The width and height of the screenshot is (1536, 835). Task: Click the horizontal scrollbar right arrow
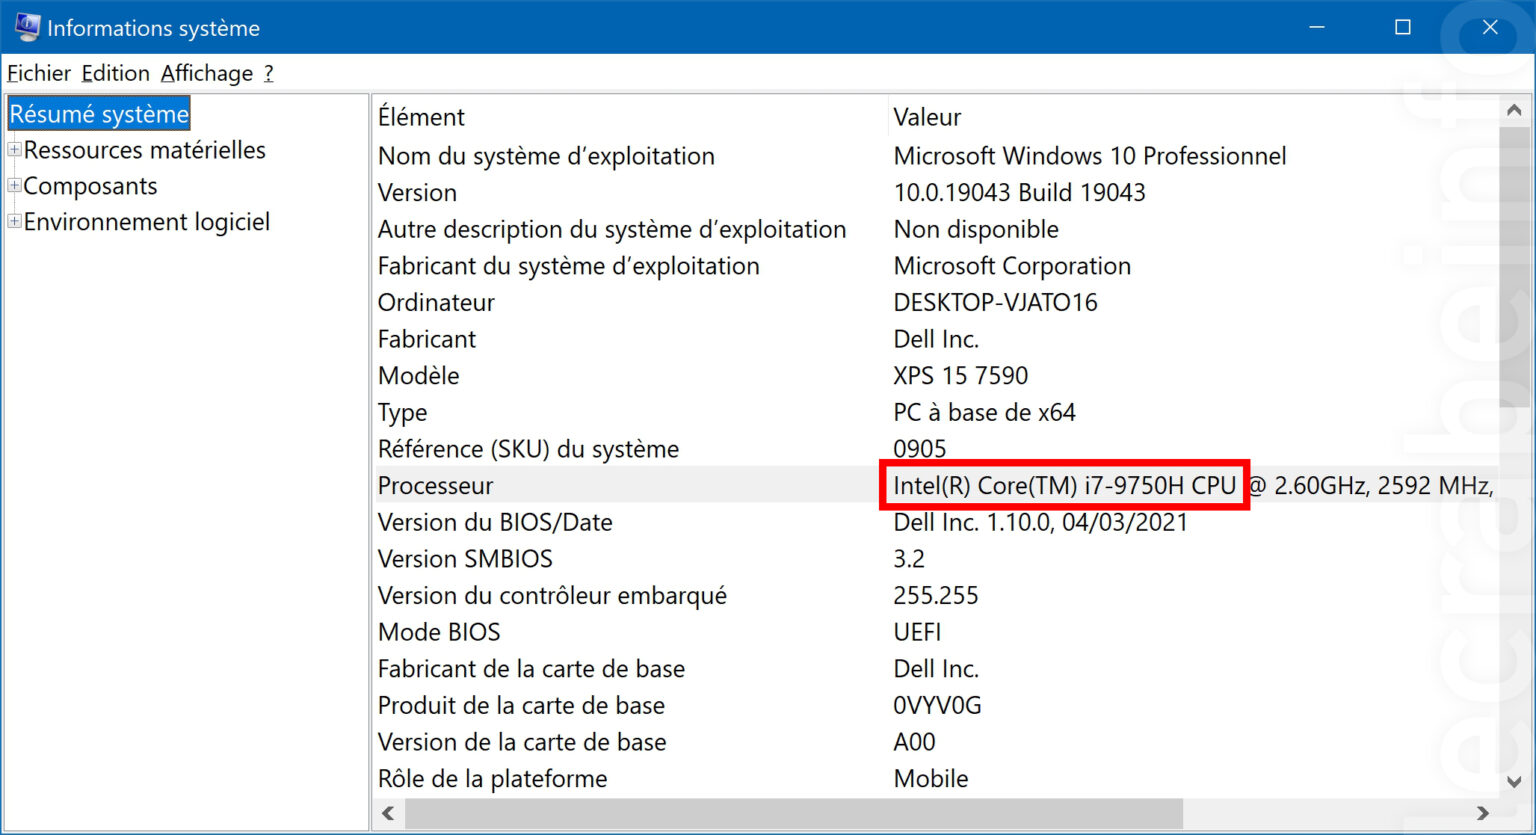pos(1483,813)
